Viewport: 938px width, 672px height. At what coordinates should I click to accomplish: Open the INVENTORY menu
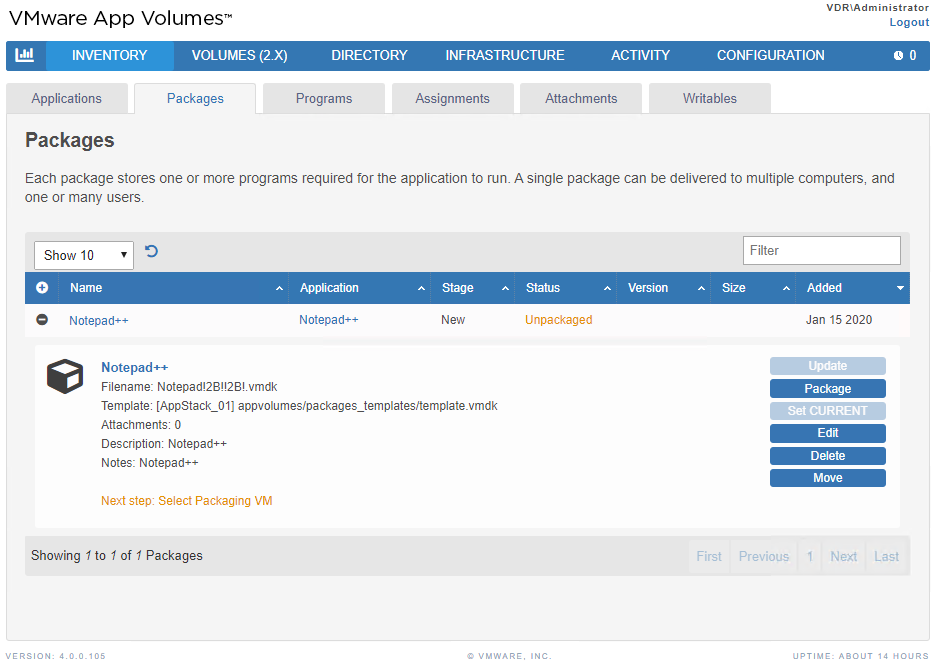(109, 56)
